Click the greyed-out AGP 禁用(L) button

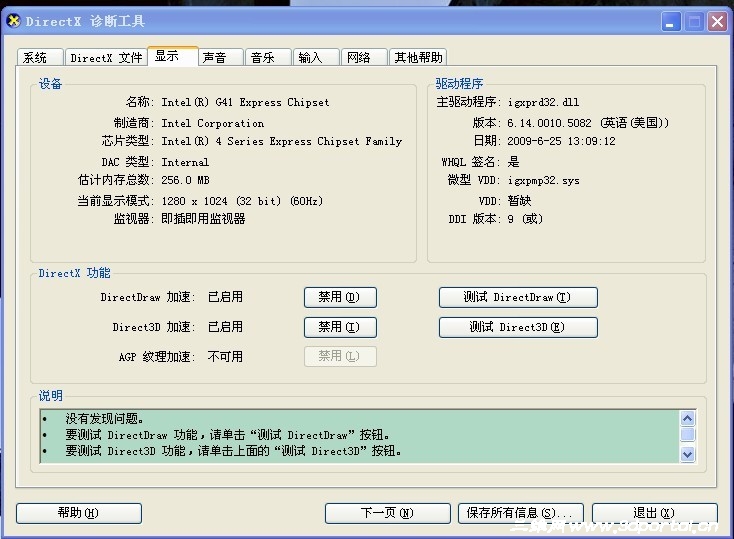(x=340, y=356)
